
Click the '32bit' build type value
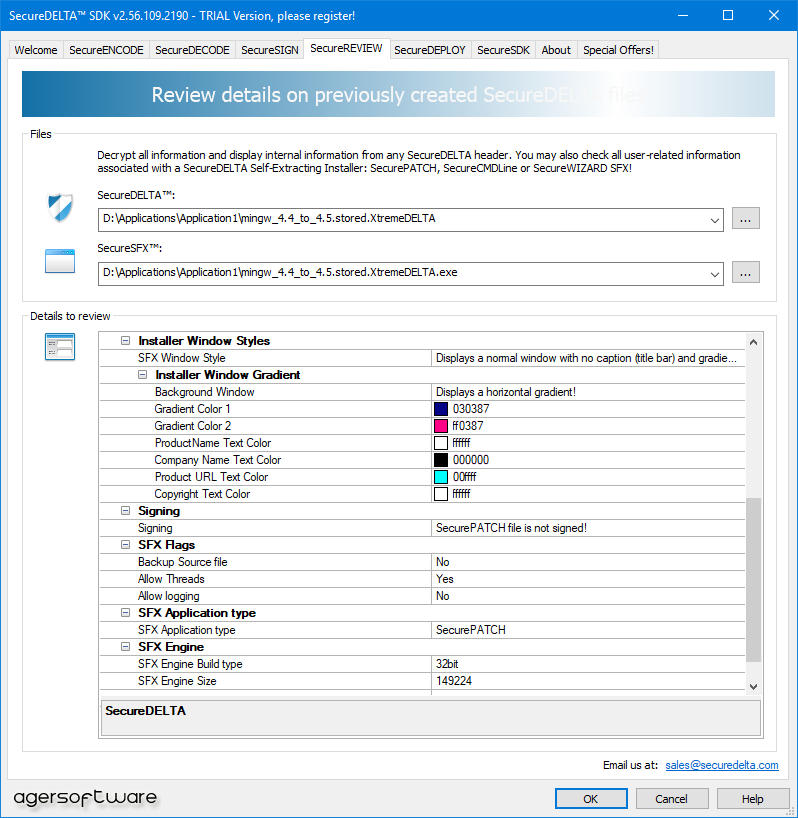pyautogui.click(x=447, y=664)
